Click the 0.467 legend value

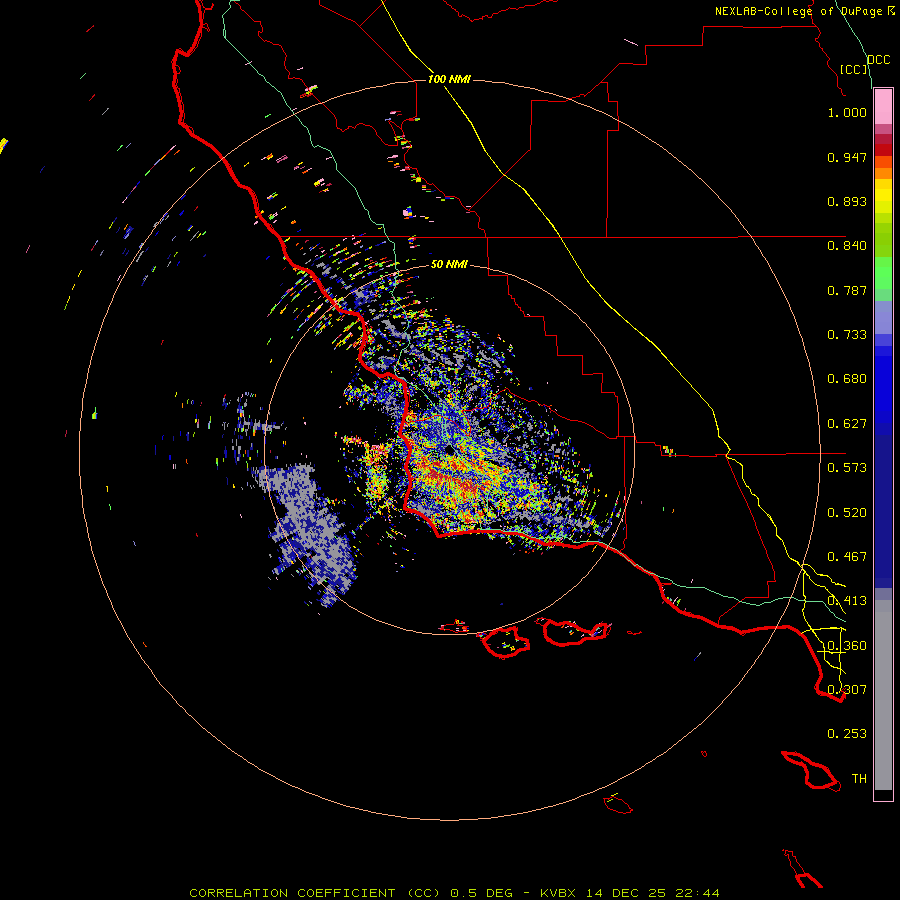(x=847, y=557)
